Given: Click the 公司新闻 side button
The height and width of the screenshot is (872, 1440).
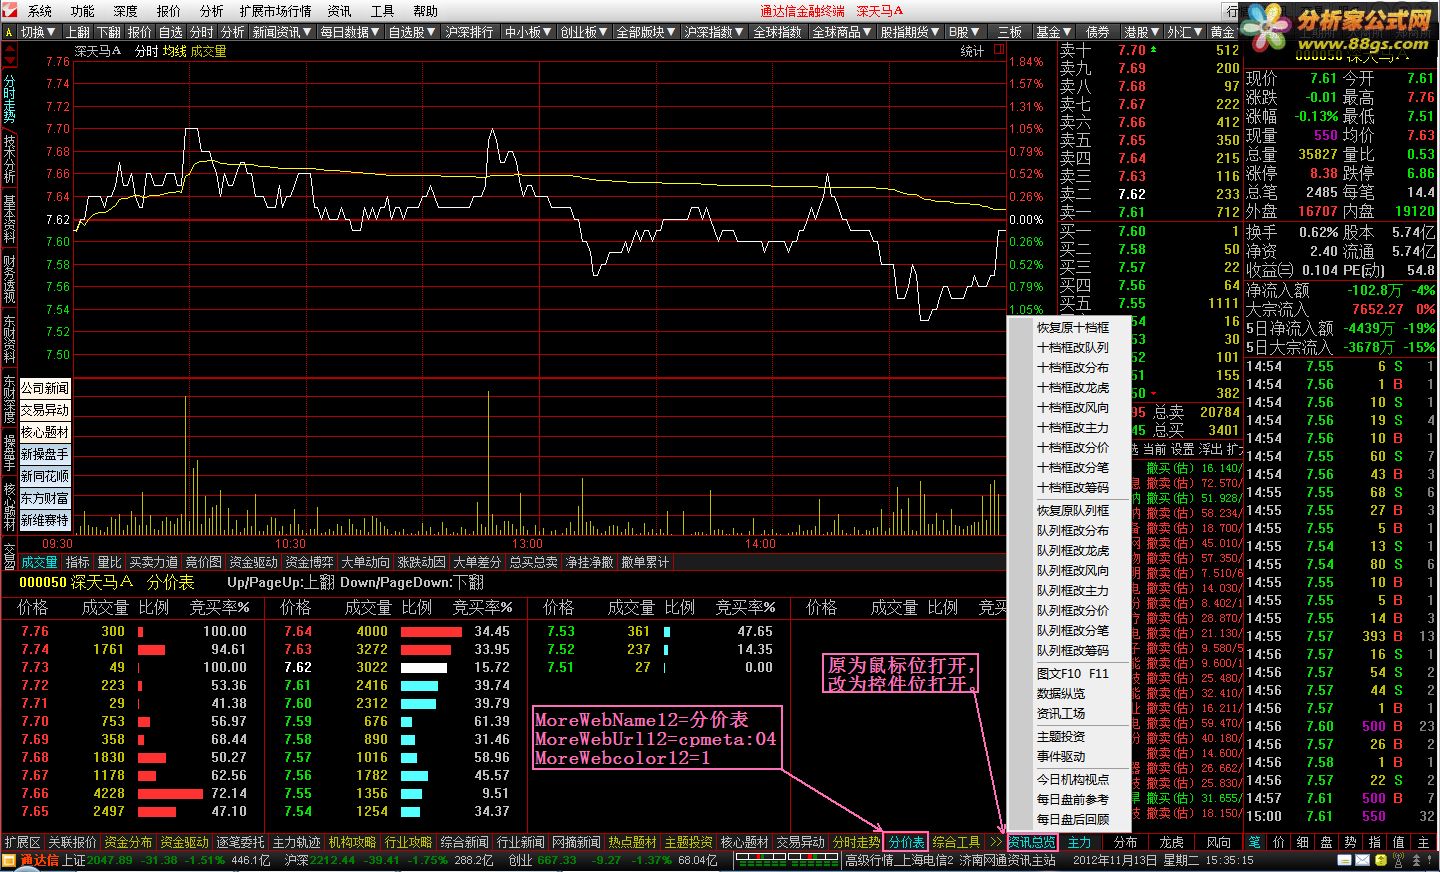Looking at the screenshot, I should (45, 388).
